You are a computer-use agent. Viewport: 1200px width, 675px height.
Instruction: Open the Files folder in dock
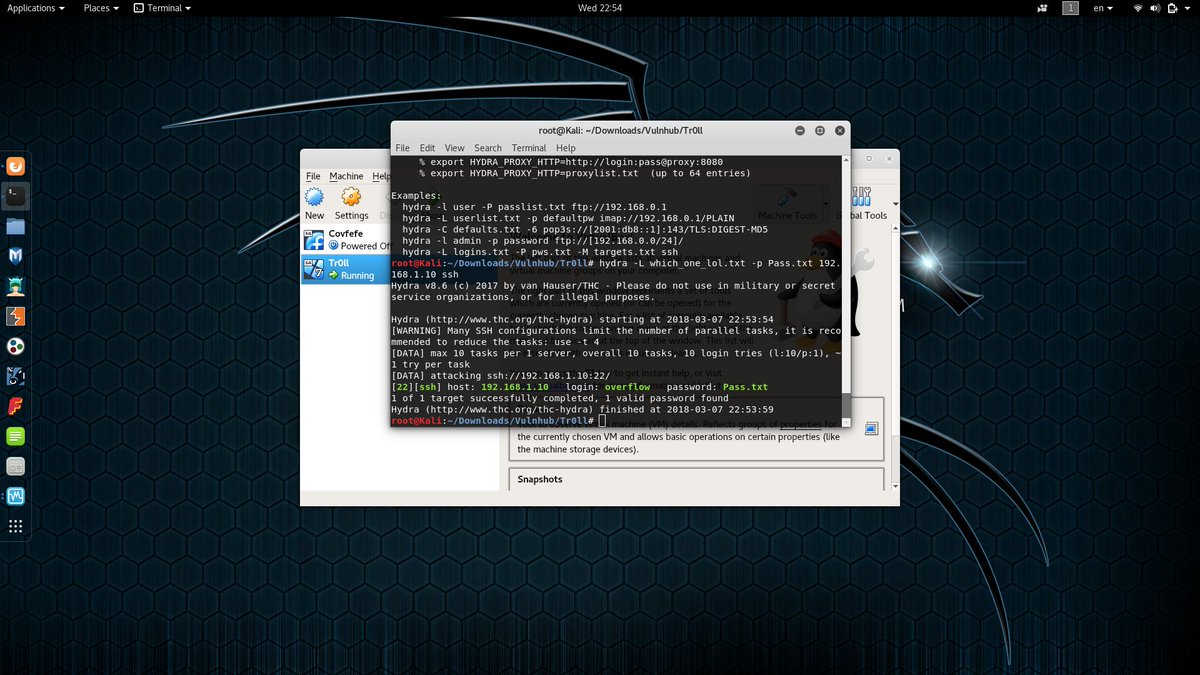click(16, 226)
